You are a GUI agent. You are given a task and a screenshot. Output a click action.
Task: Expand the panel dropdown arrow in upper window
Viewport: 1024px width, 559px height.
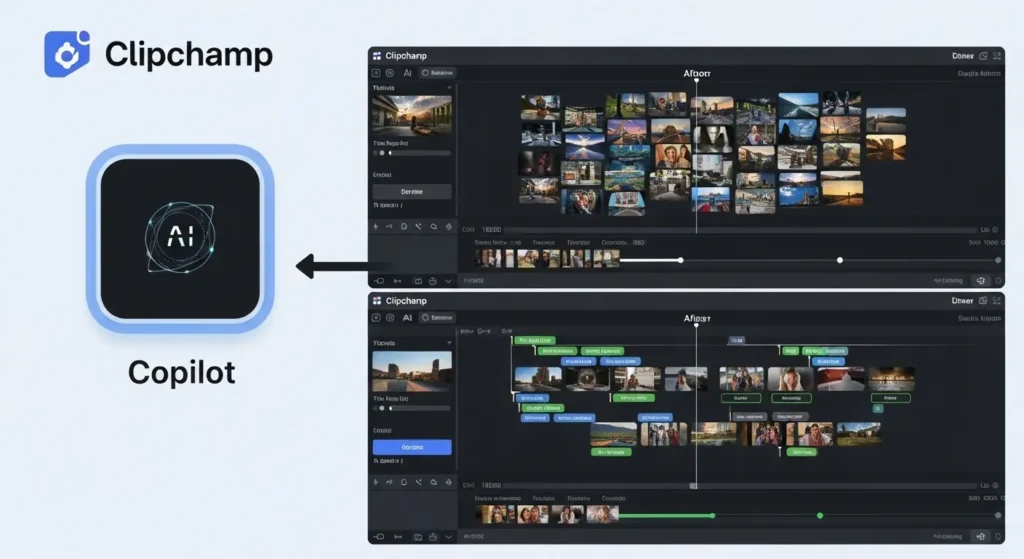coord(449,88)
